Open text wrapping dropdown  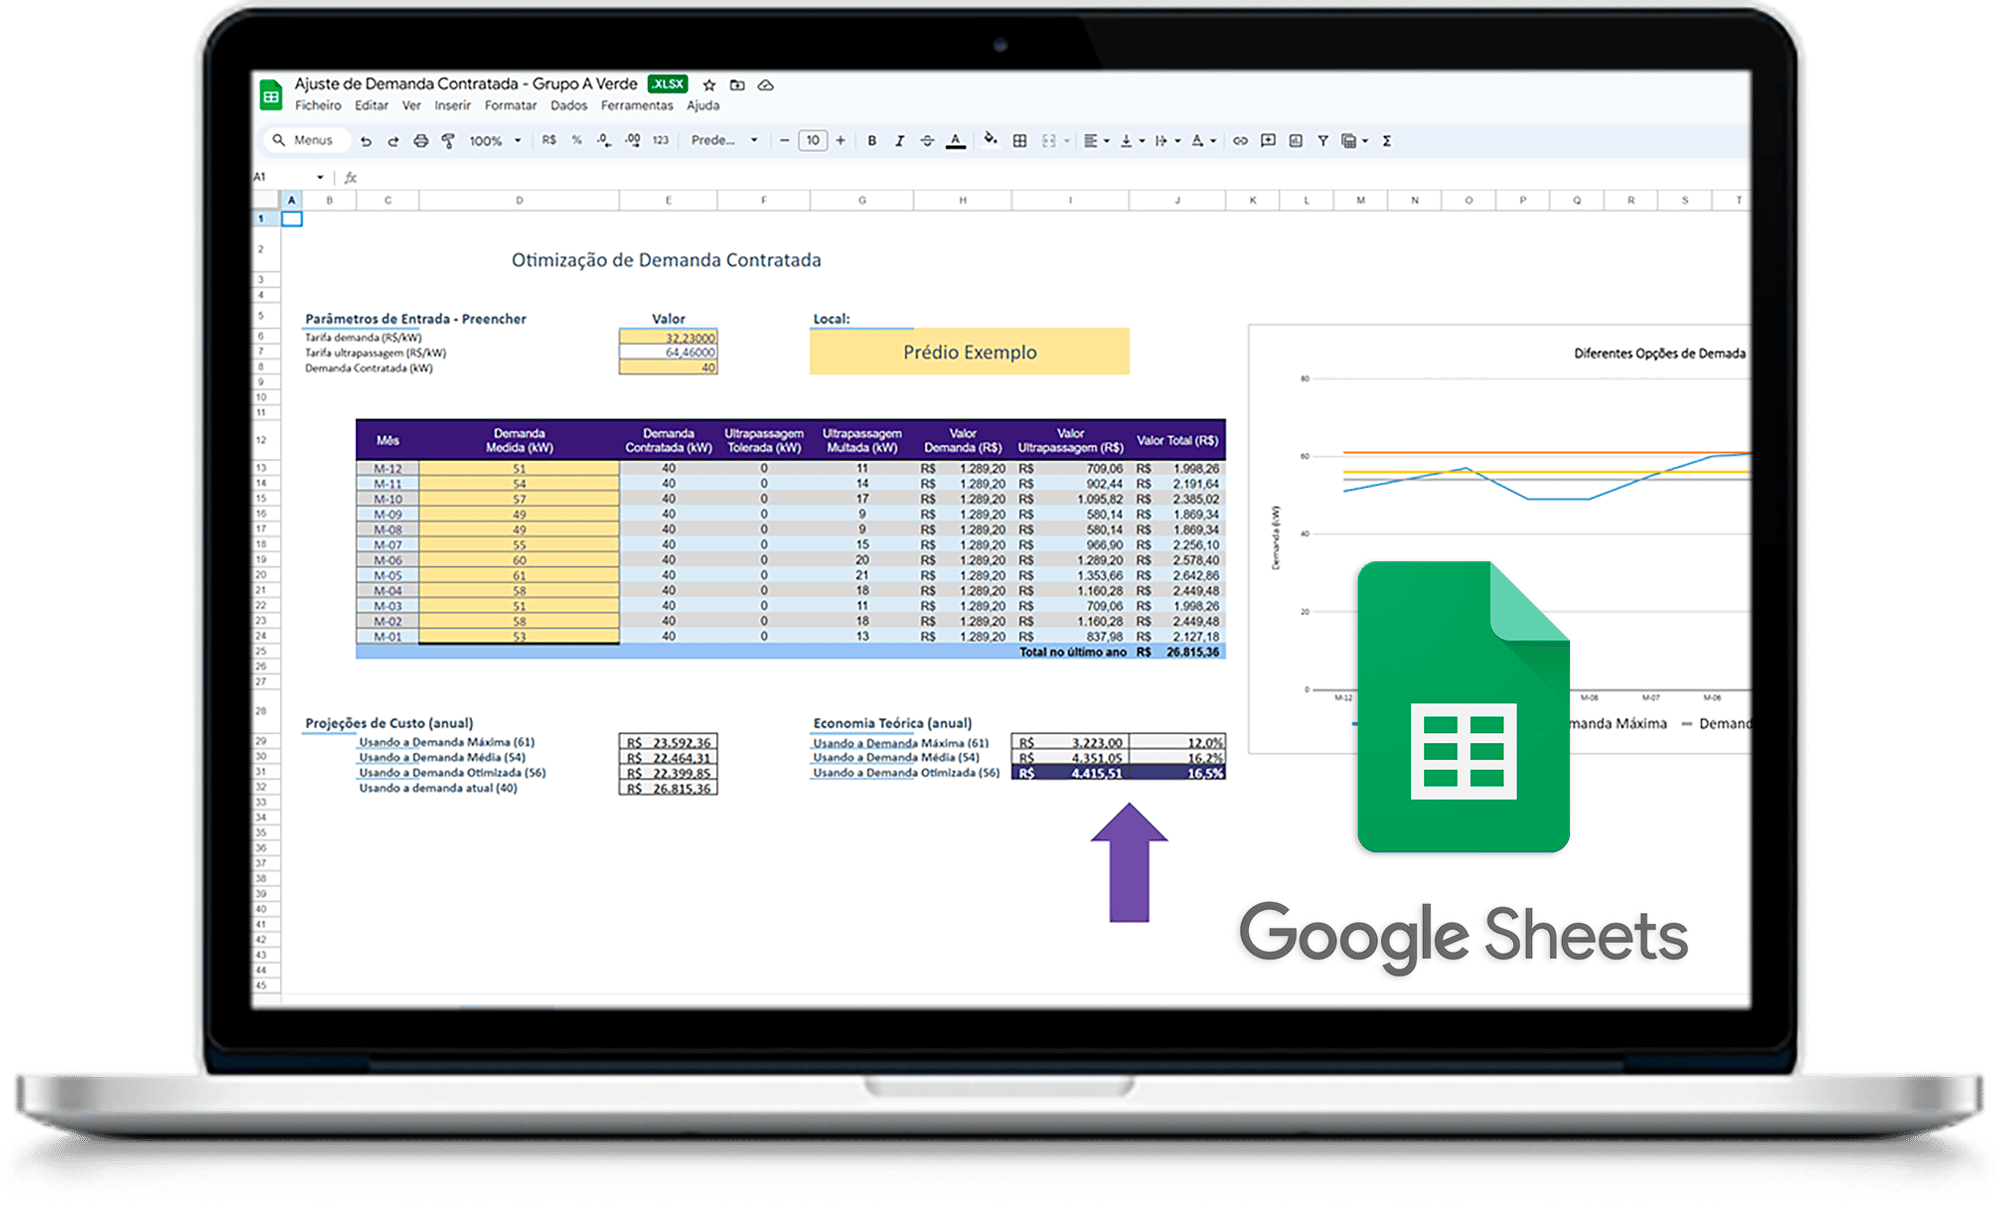pos(1167,141)
